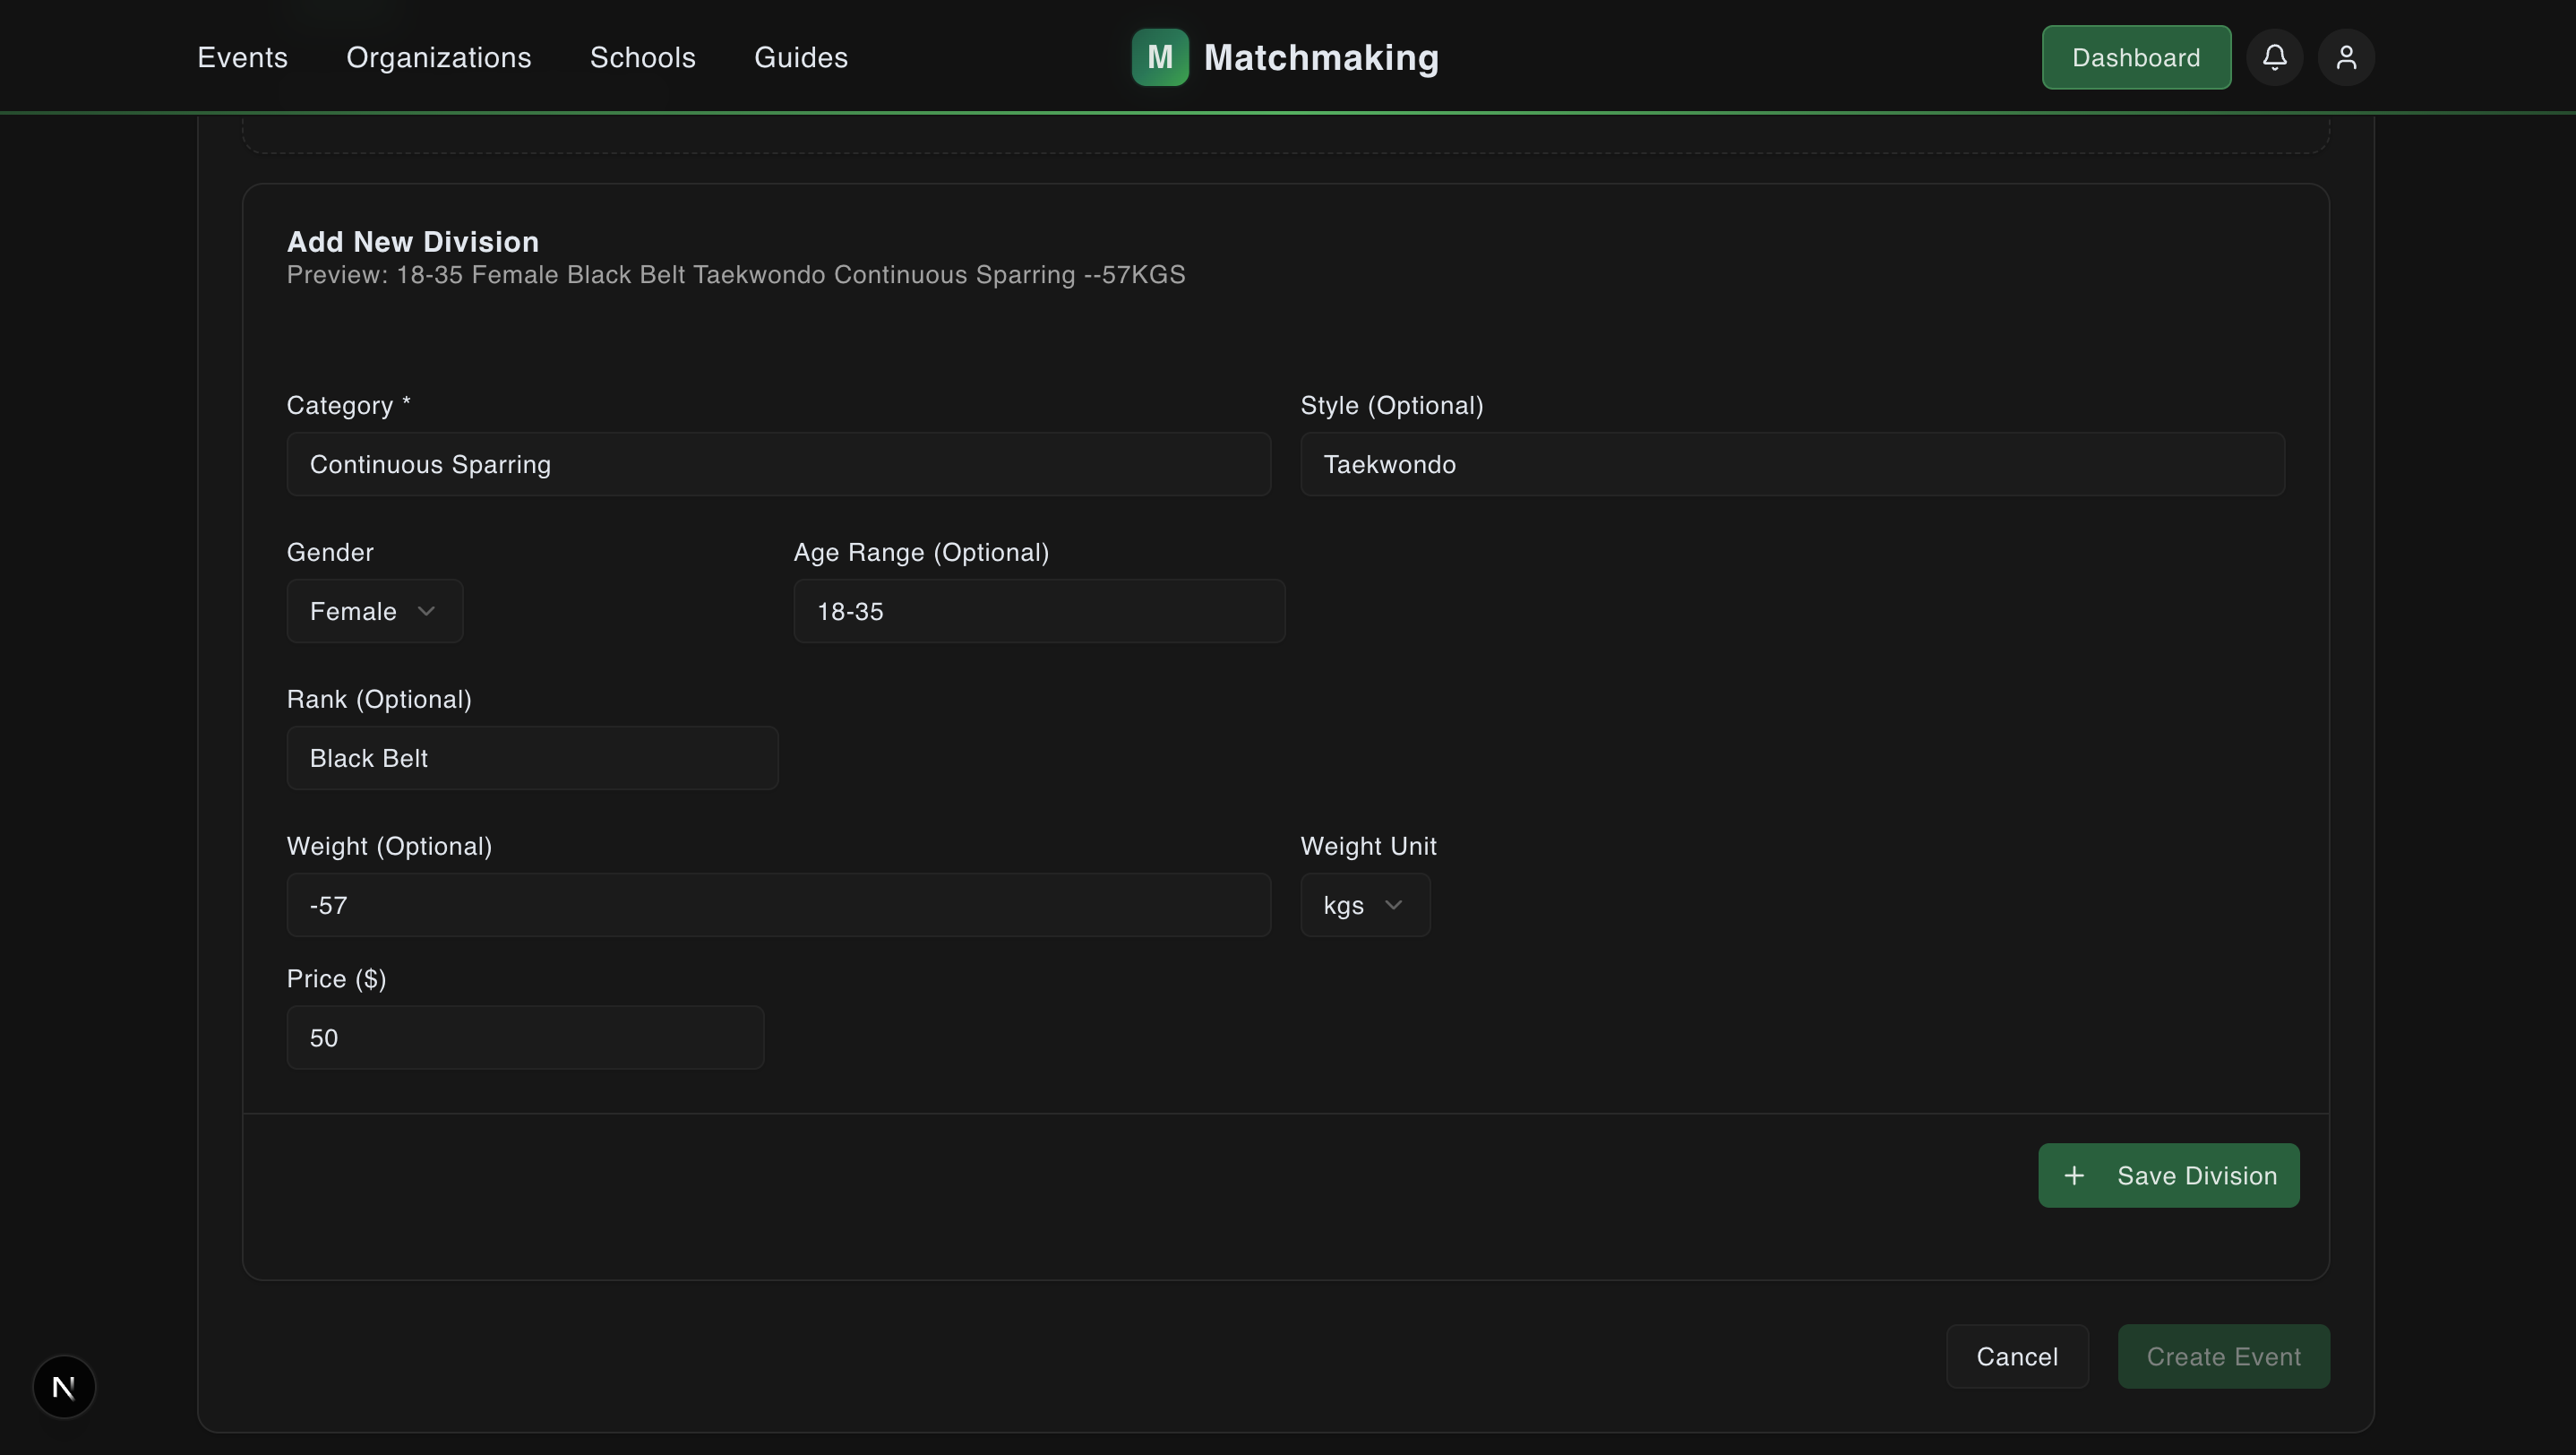Screen dimensions: 2576x1455
Task: Click the Rank (Optional) label
Action: point(379,699)
